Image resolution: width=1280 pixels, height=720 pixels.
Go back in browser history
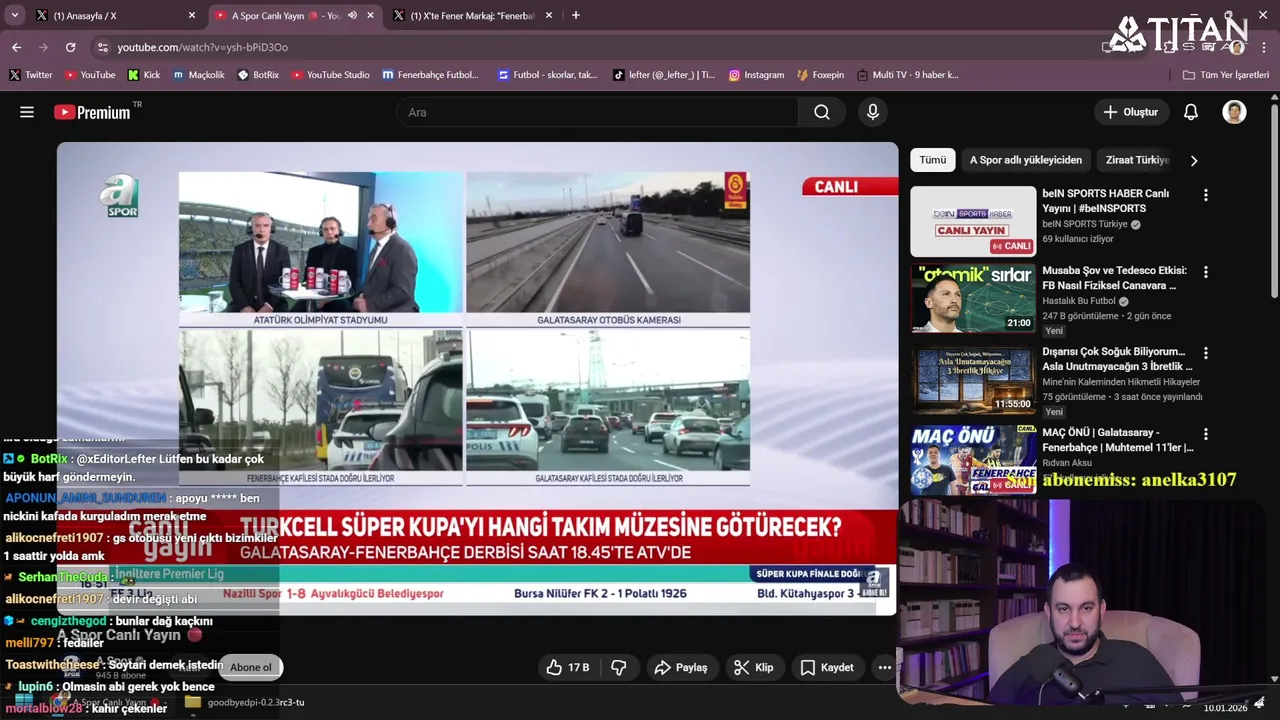click(x=16, y=47)
